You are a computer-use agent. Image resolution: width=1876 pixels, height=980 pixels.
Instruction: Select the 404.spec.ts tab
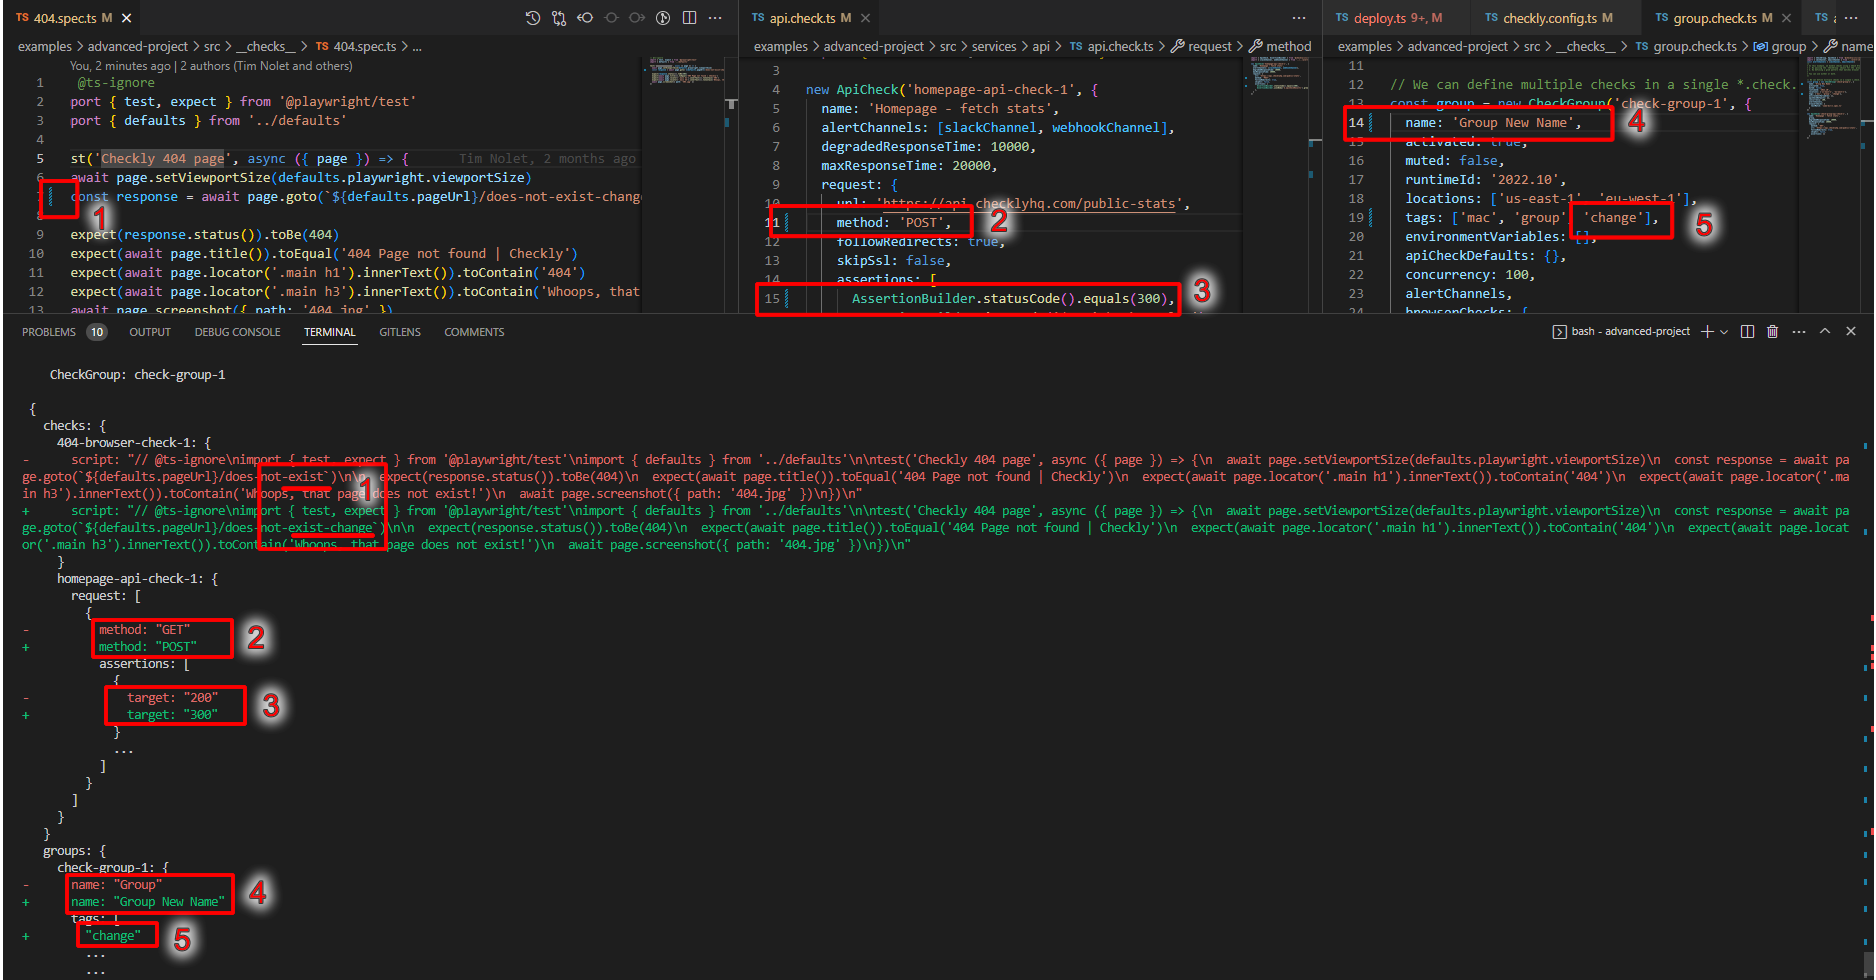[72, 18]
